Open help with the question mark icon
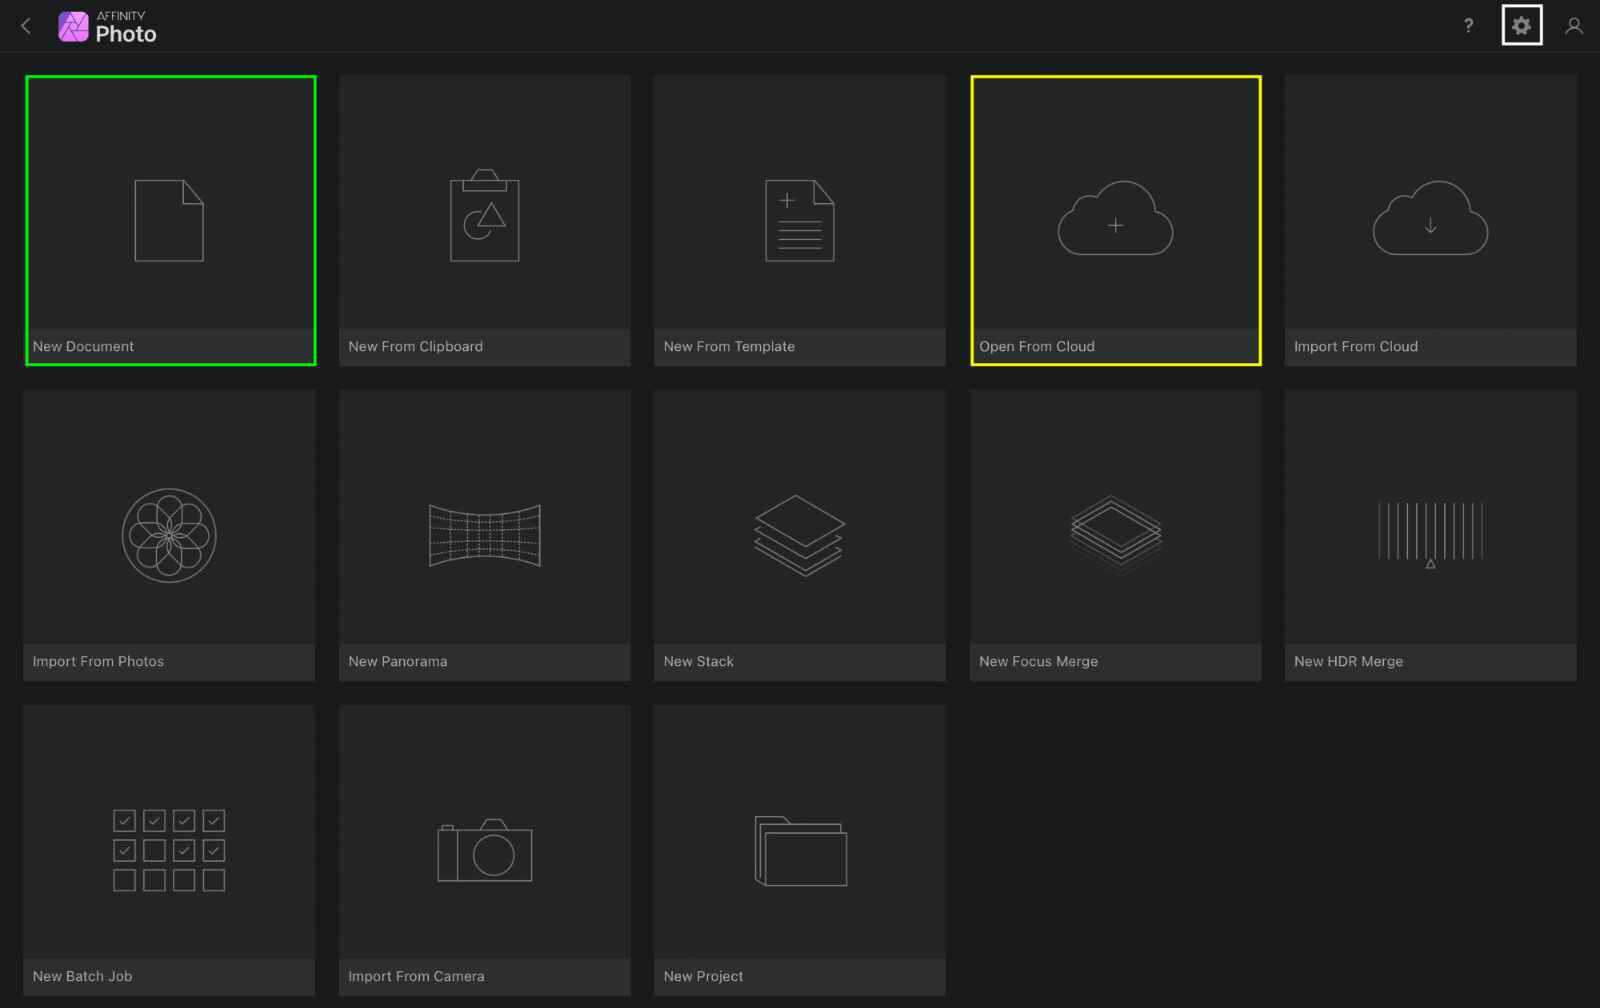This screenshot has width=1600, height=1008. tap(1468, 26)
